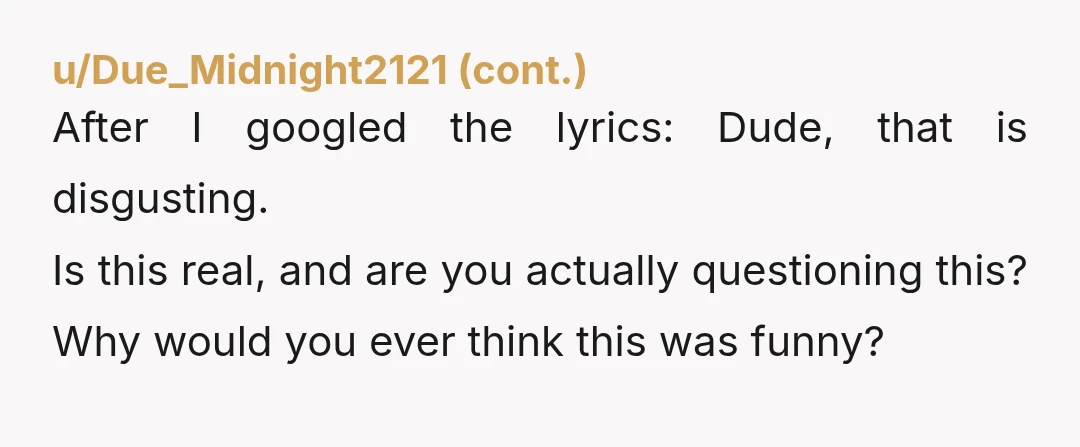Click the word 'googled' in the comment

tap(326, 129)
